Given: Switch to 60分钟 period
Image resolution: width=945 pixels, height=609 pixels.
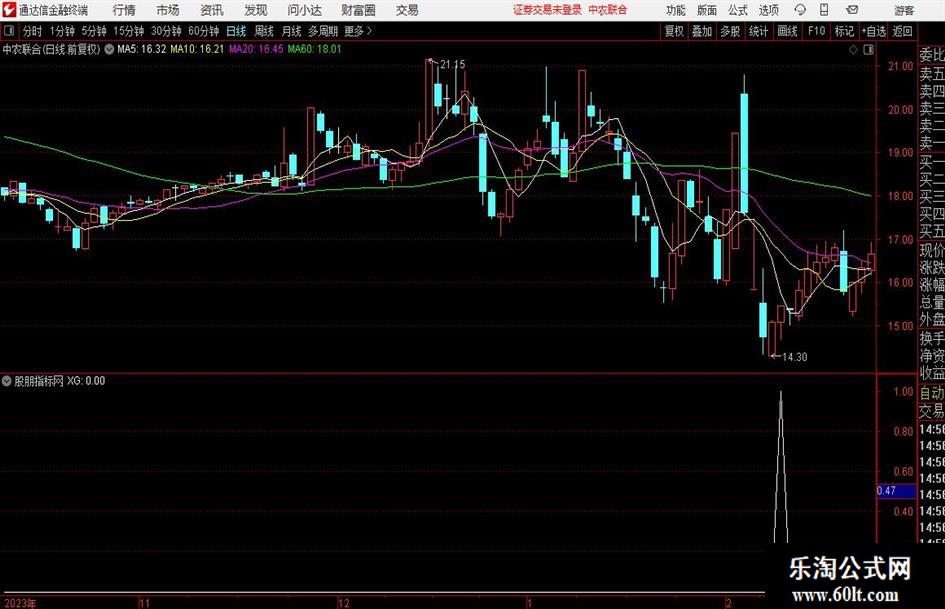Looking at the screenshot, I should coord(203,31).
